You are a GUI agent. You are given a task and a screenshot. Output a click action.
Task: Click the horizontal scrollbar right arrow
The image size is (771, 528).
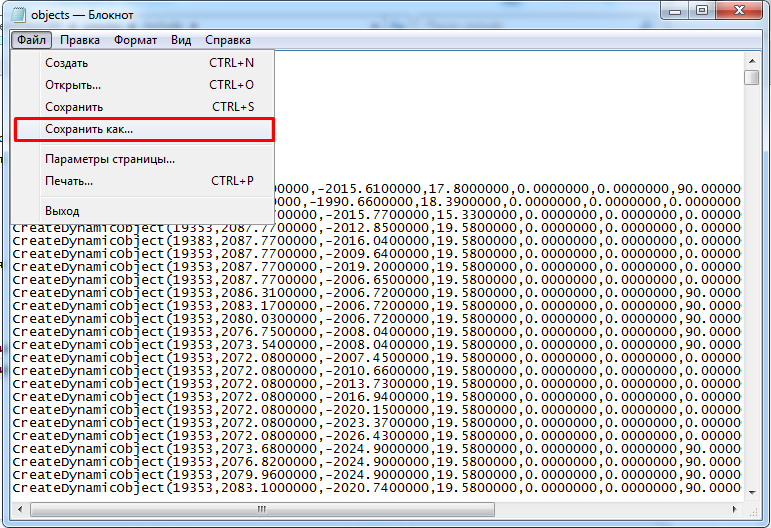tap(734, 509)
